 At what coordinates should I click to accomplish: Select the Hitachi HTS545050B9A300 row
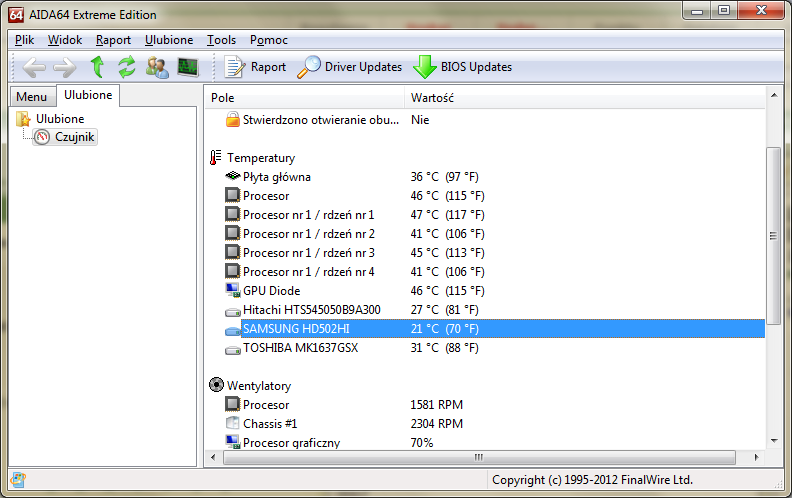click(x=485, y=310)
